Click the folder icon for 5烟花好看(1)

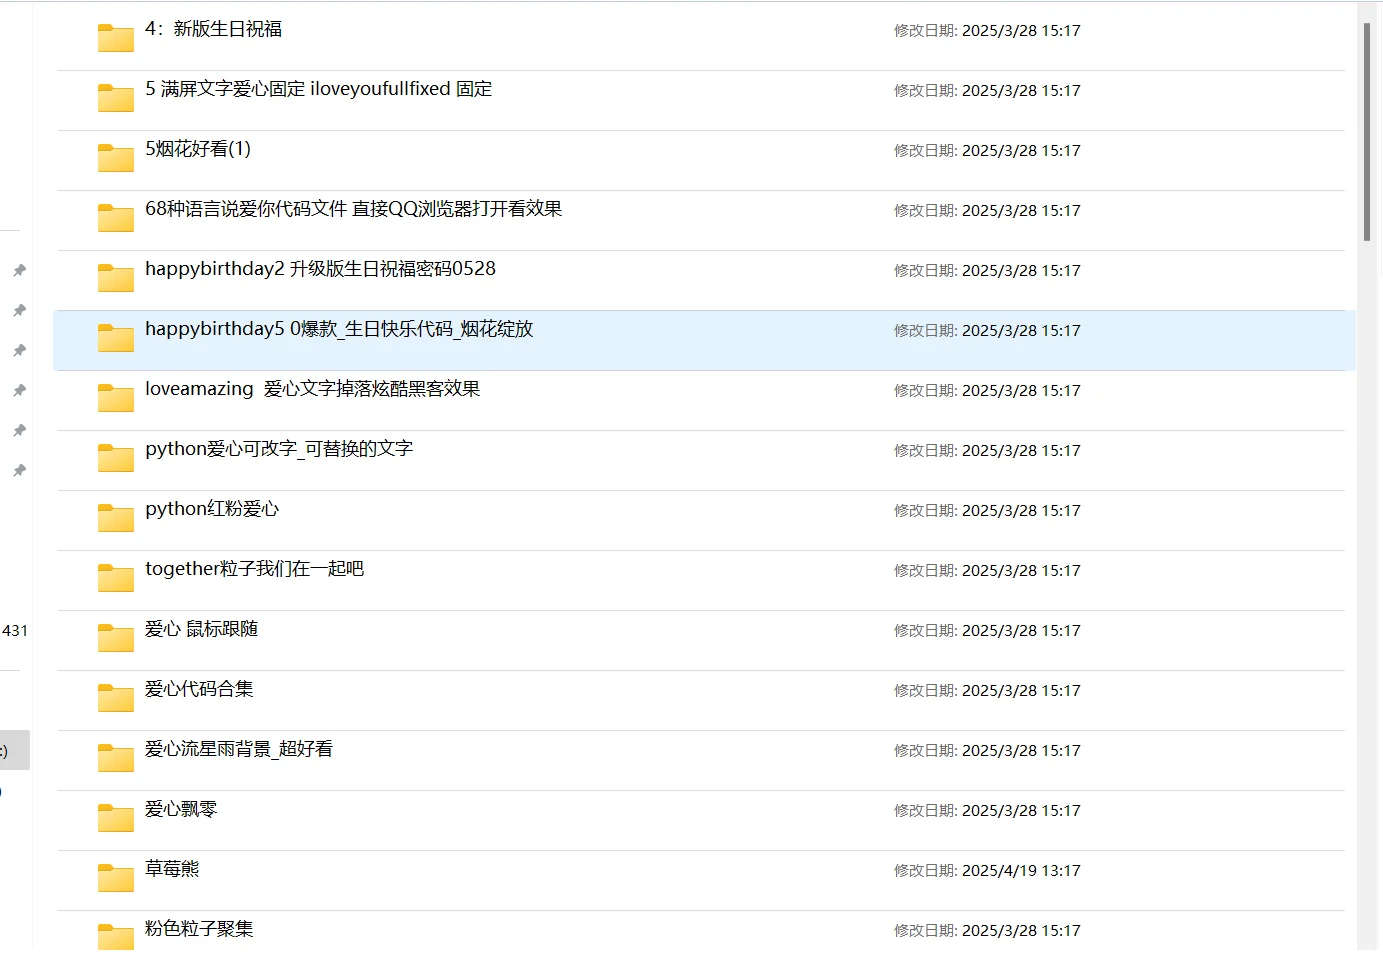[x=115, y=157]
